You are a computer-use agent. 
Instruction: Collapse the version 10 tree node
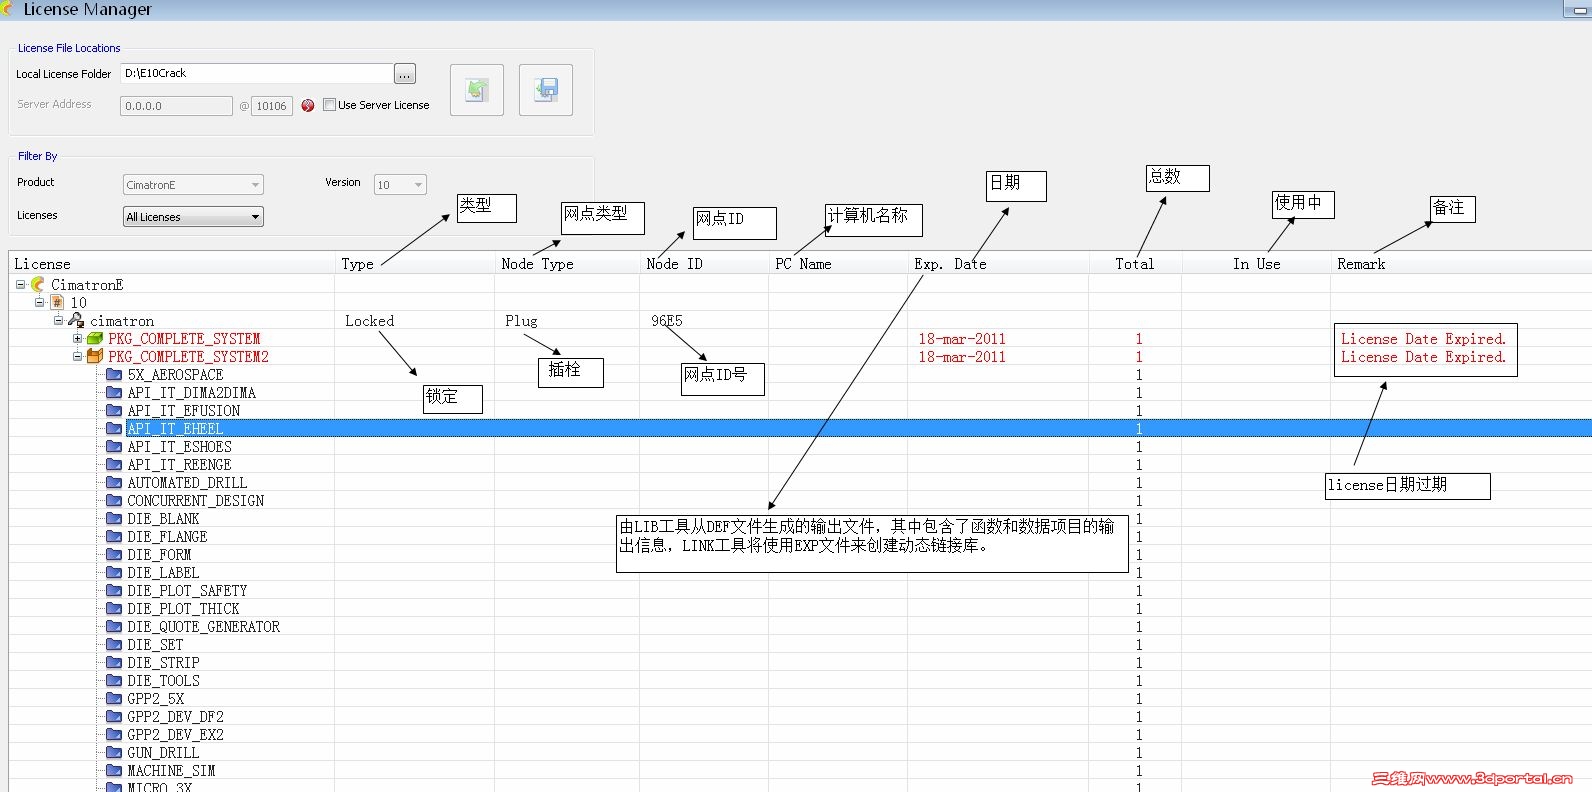pyautogui.click(x=39, y=302)
